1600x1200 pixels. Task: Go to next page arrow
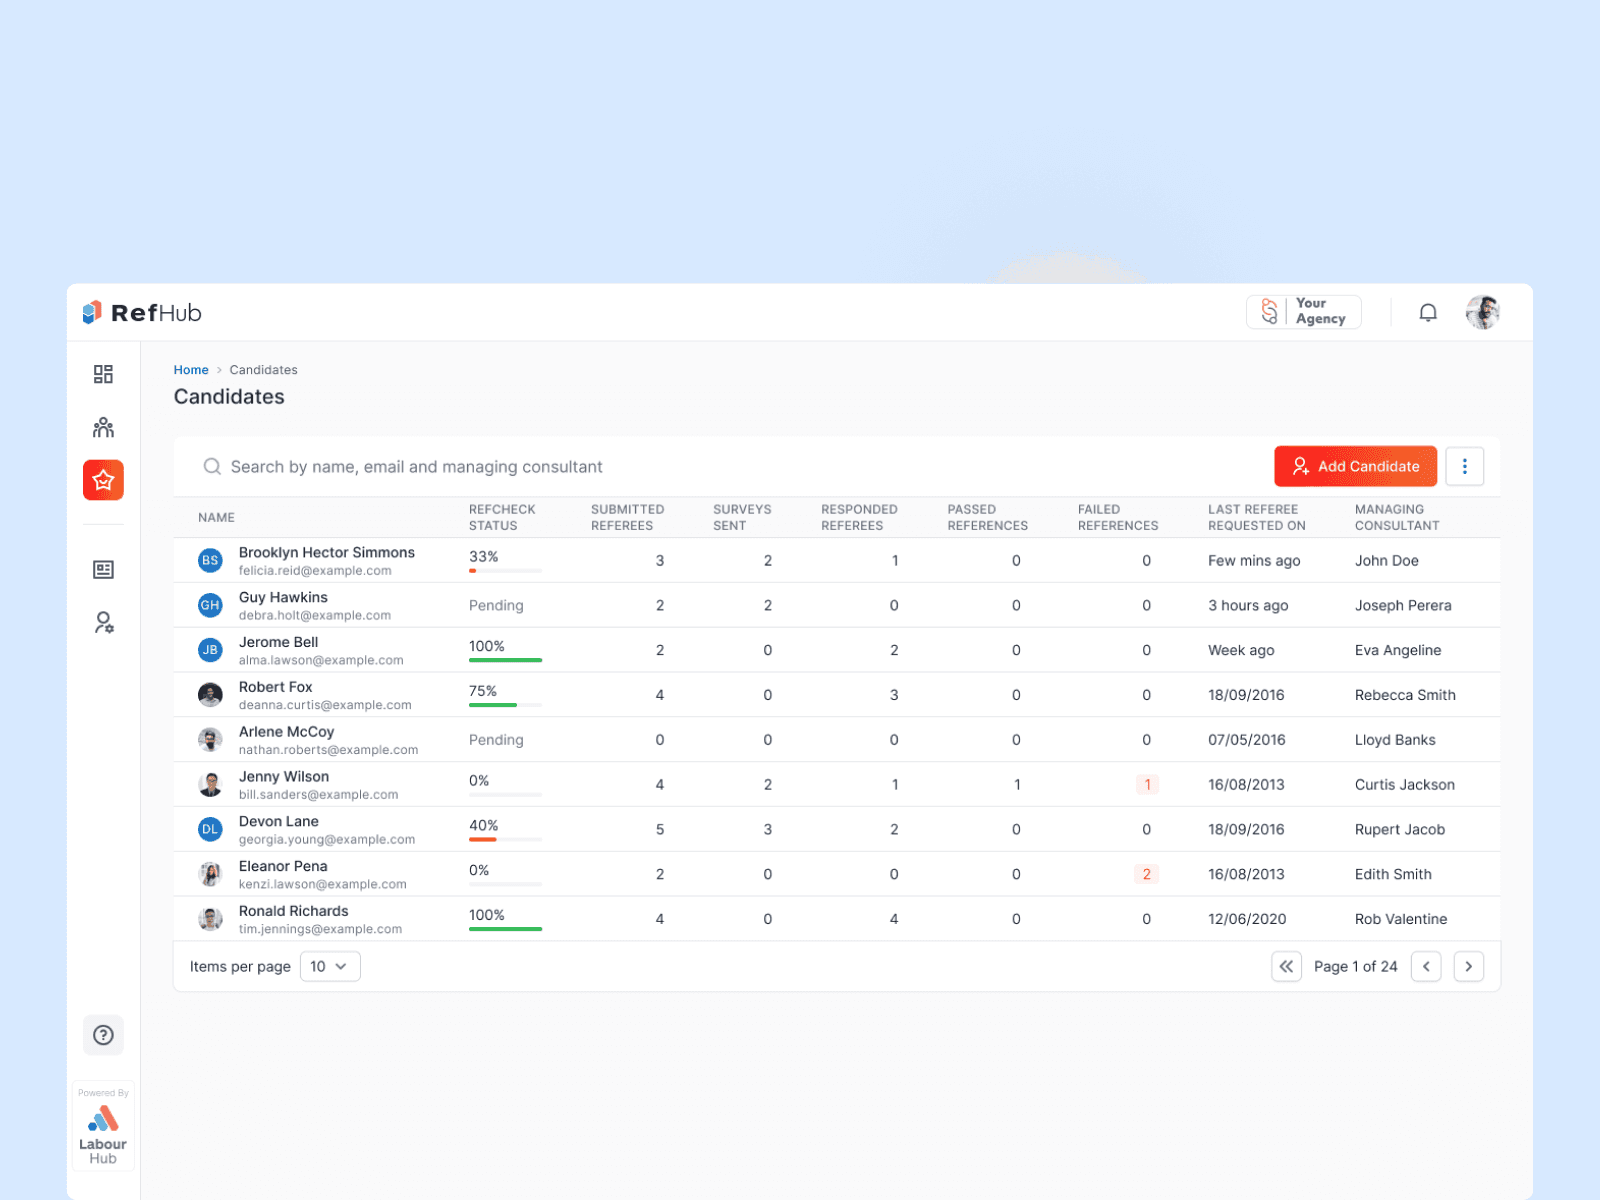[x=1469, y=966]
